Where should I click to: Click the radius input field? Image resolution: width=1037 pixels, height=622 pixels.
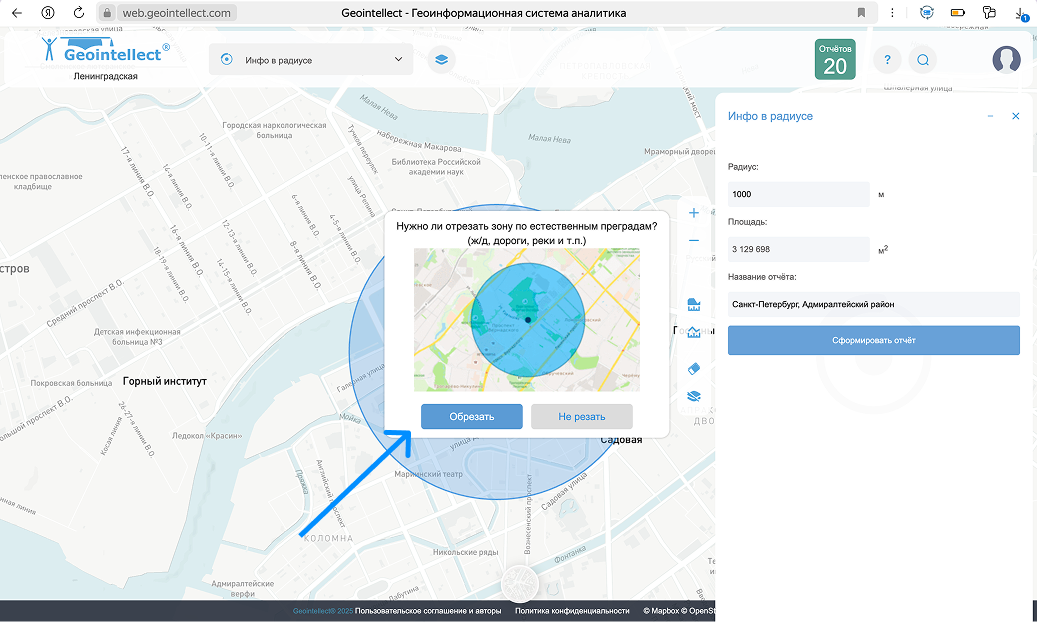(798, 194)
